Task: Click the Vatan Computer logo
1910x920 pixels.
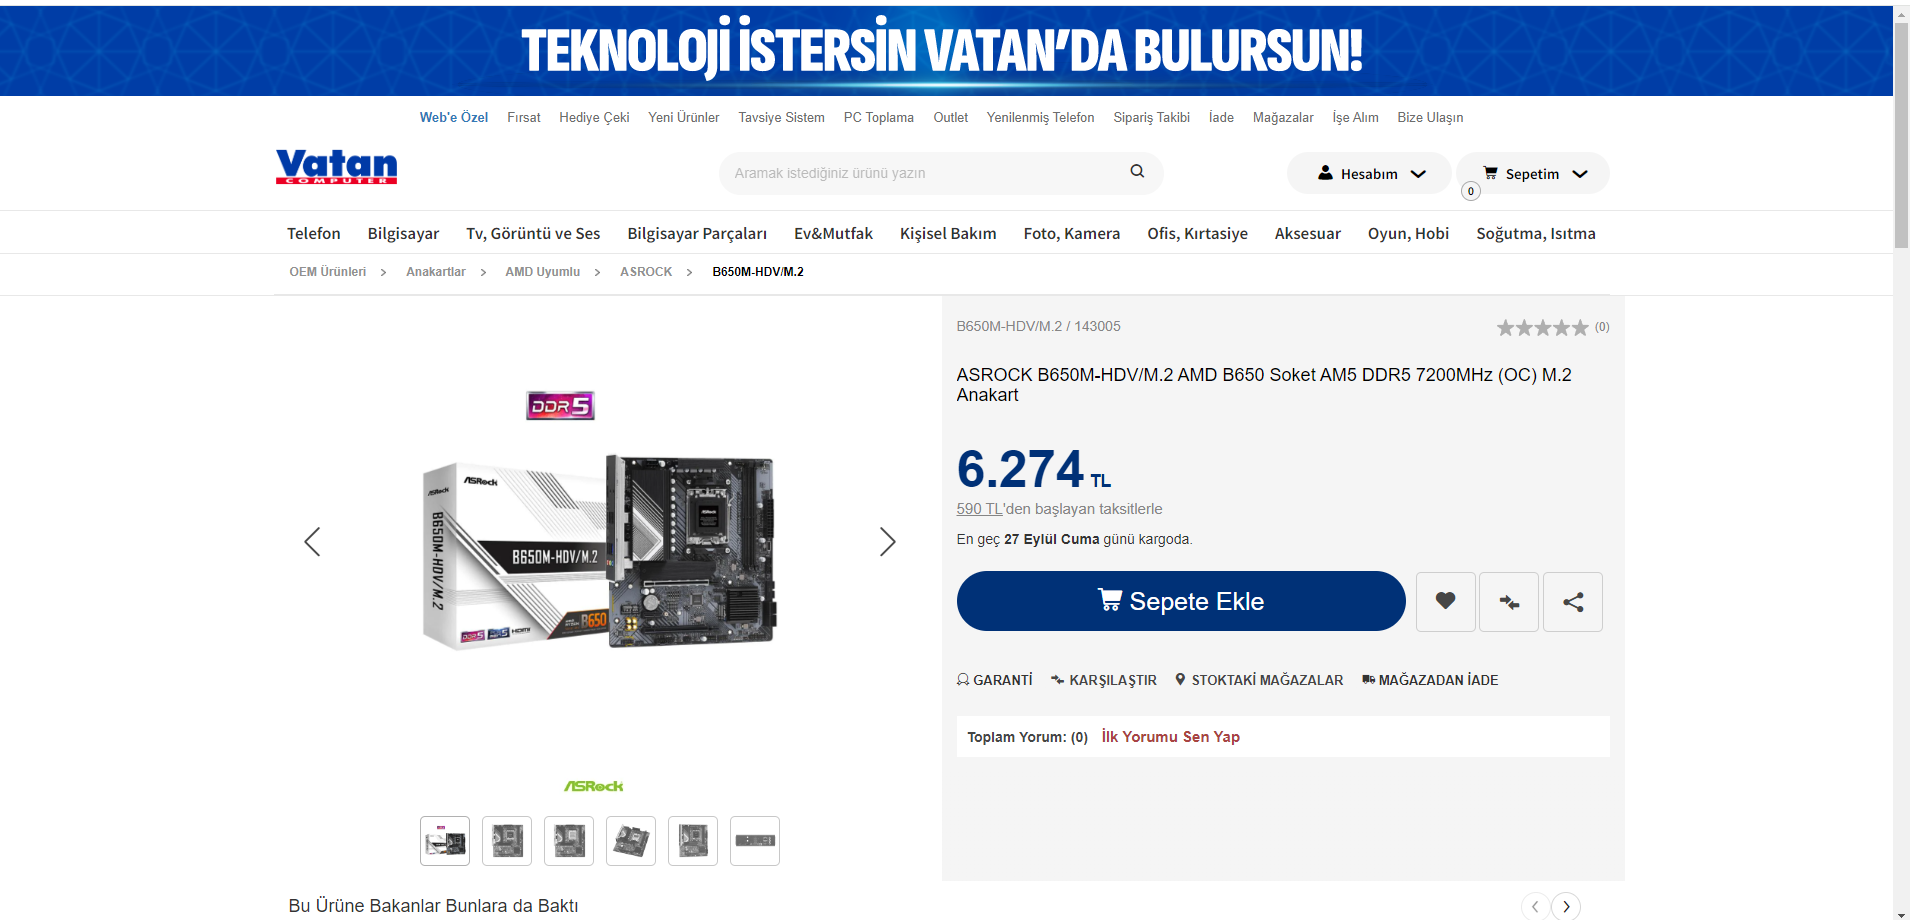Action: point(336,166)
